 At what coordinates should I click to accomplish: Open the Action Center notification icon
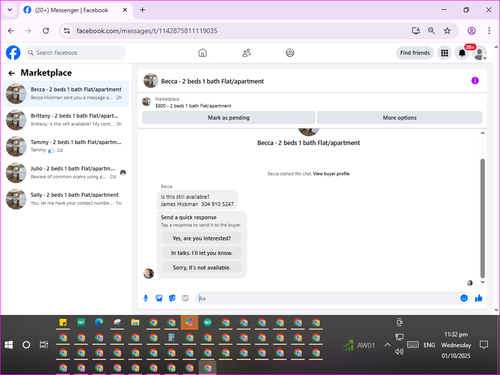click(484, 345)
